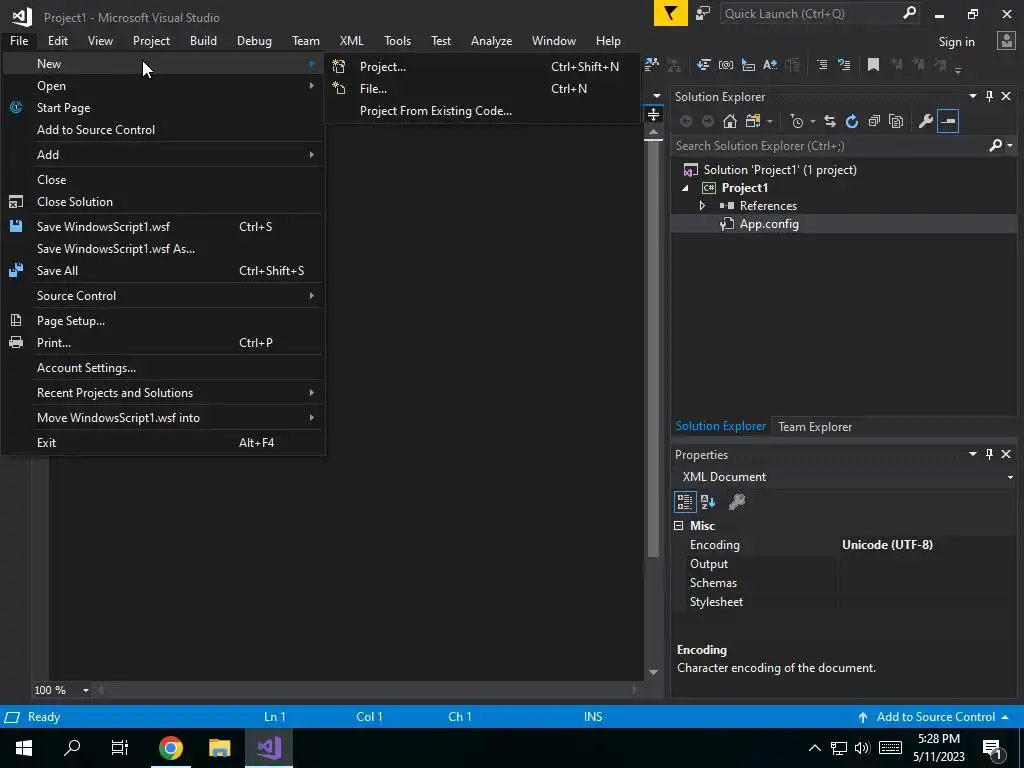Image resolution: width=1024 pixels, height=768 pixels.
Task: Click the Solution and Folders view icon
Action: 753,121
